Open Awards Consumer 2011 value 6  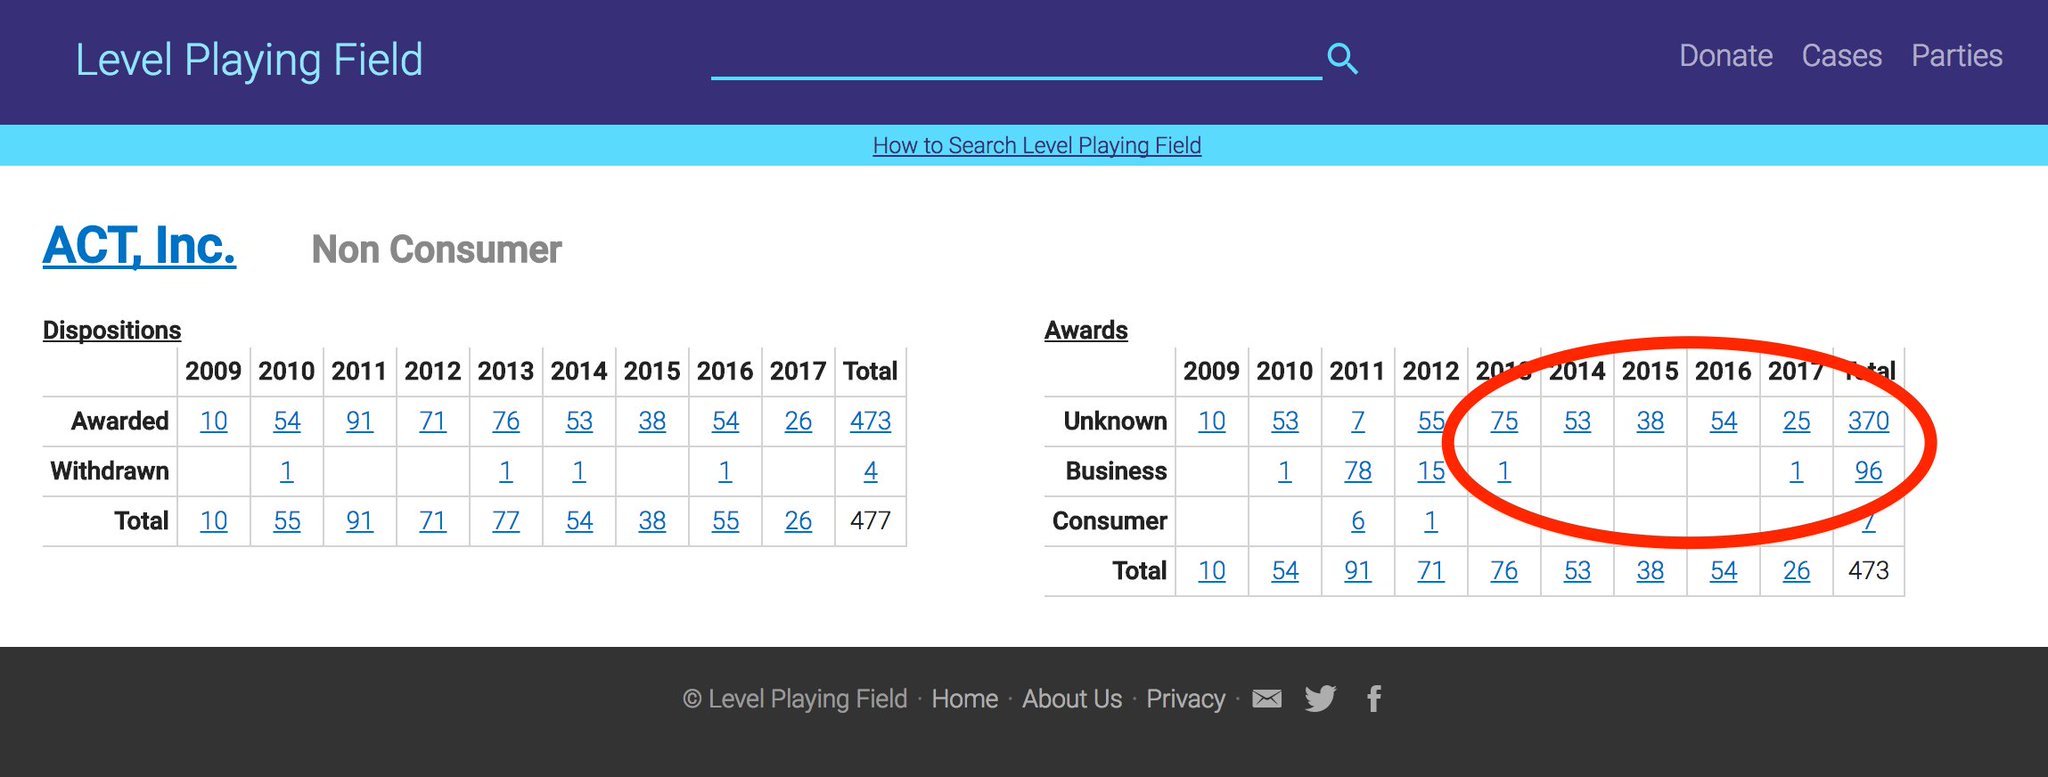pos(1358,521)
